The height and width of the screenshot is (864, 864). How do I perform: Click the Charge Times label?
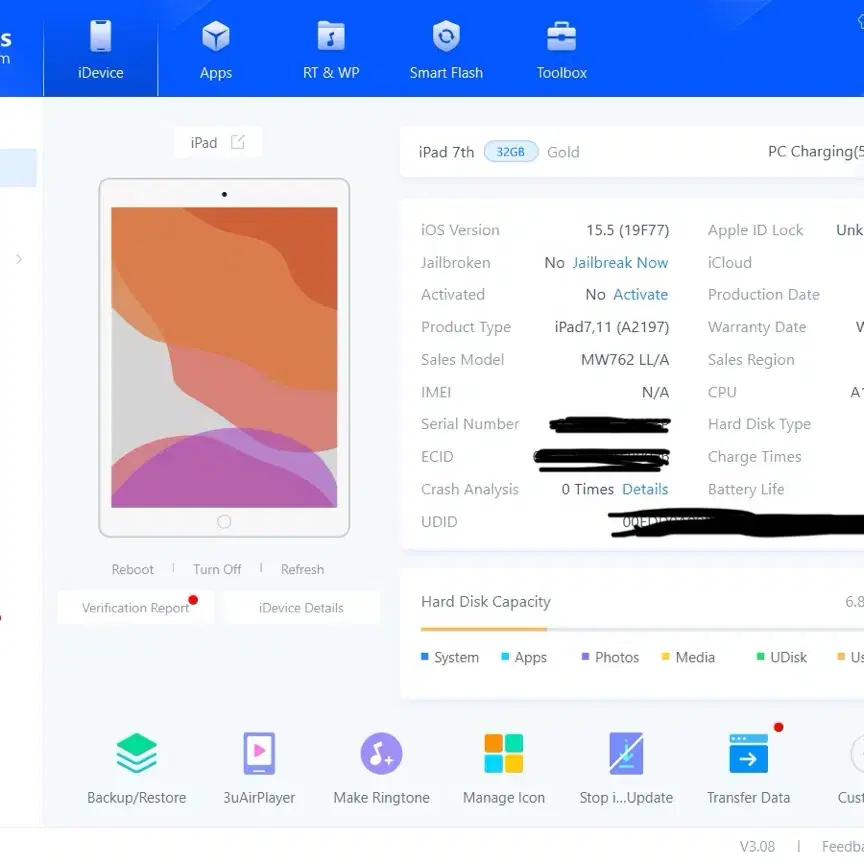[754, 457]
